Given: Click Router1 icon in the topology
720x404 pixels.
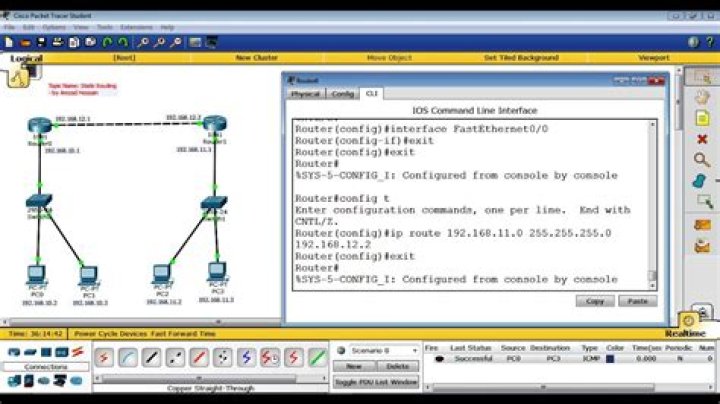Looking at the screenshot, I should point(214,123).
